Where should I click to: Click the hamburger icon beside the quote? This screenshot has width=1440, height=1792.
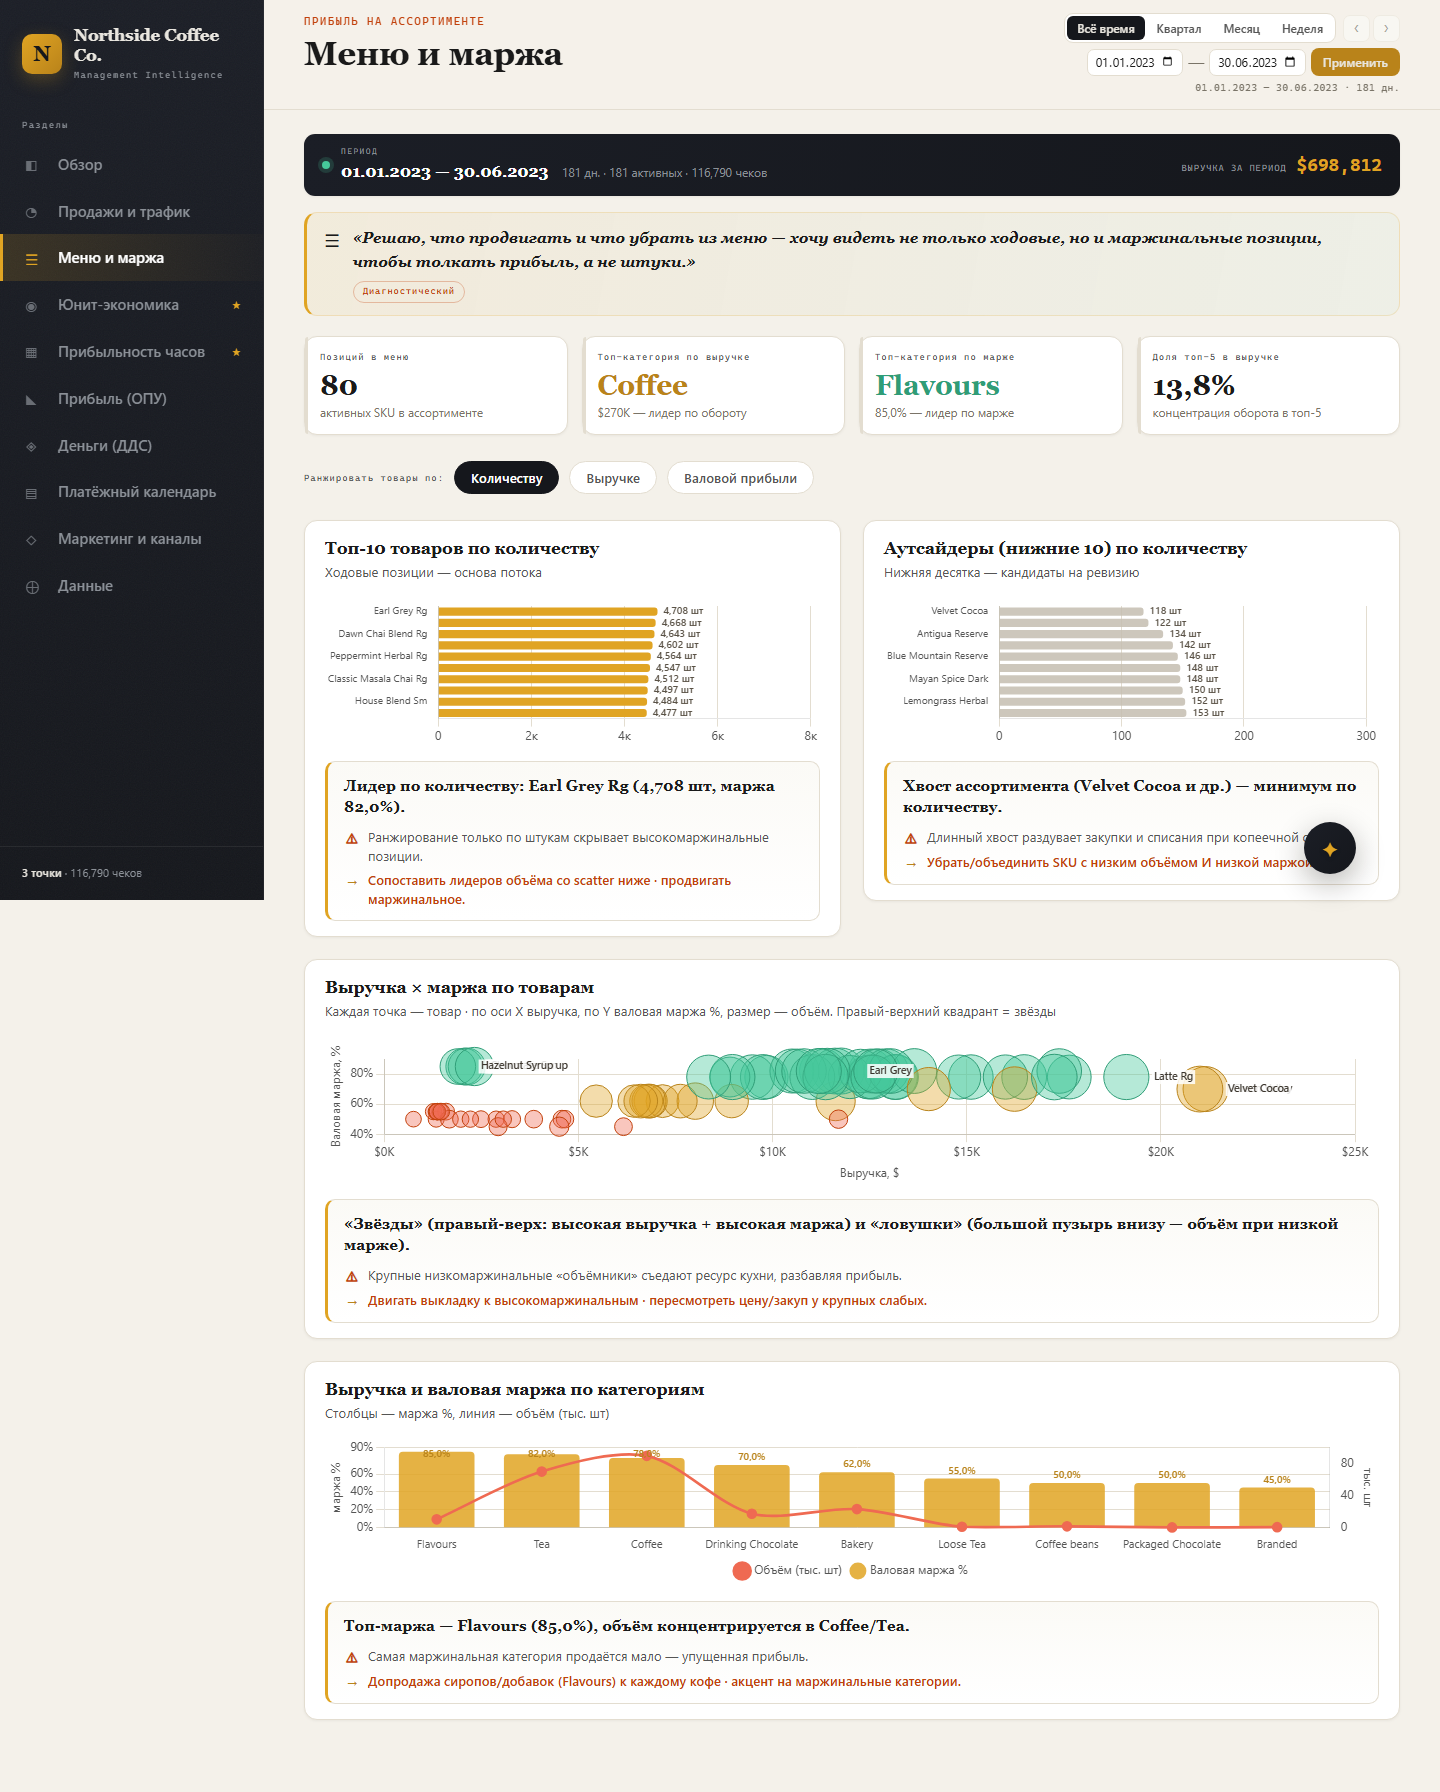click(332, 241)
